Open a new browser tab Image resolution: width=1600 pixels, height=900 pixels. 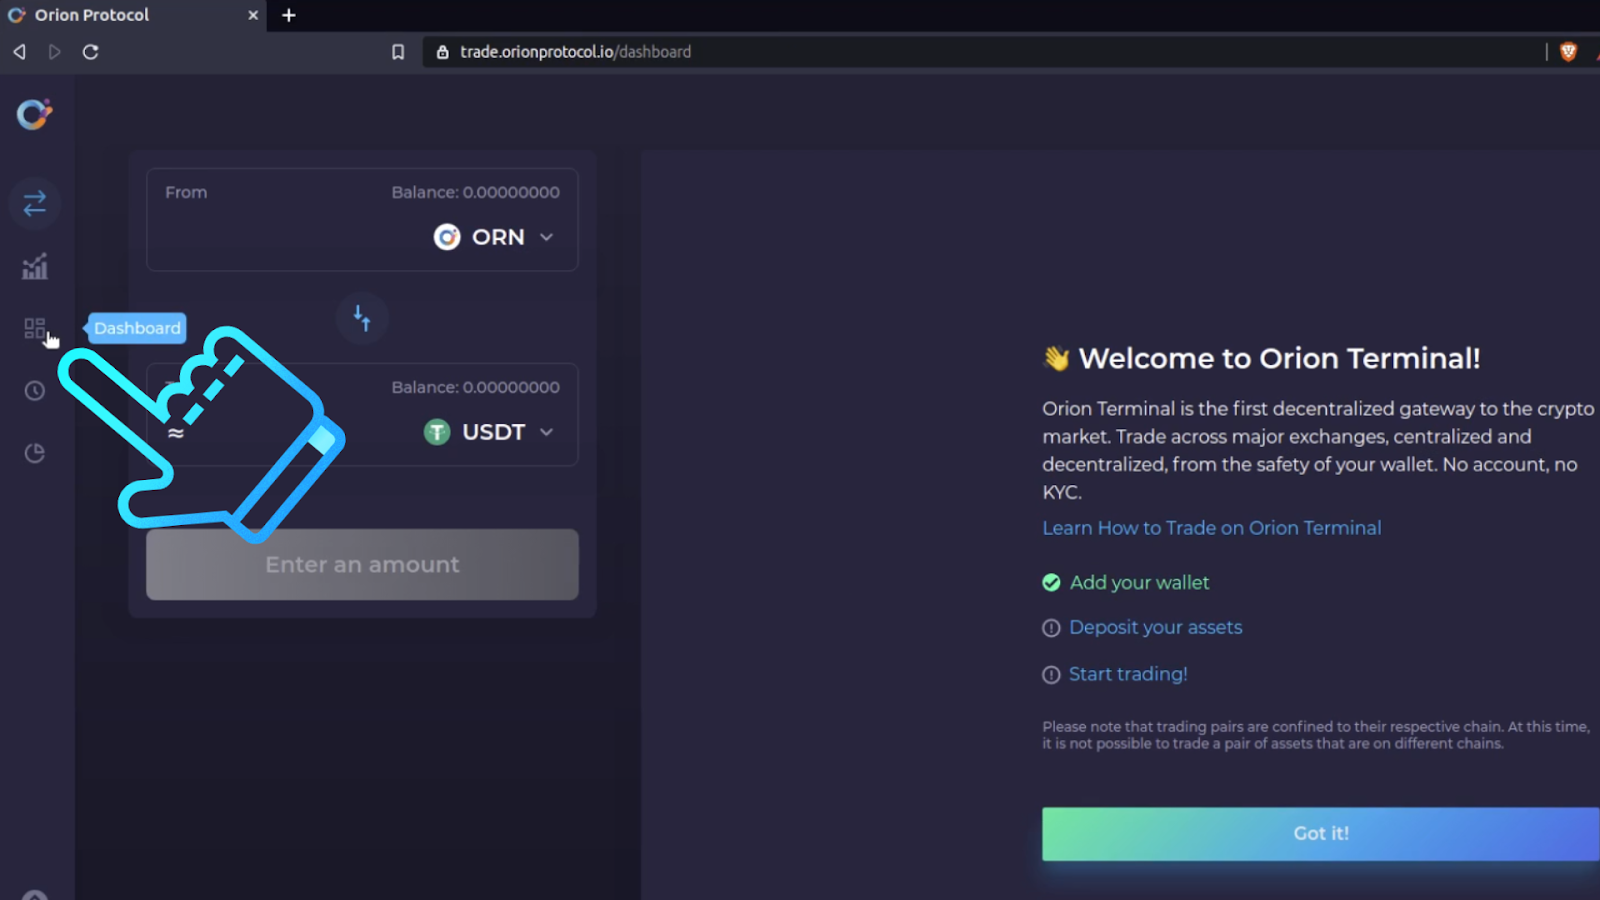point(289,15)
